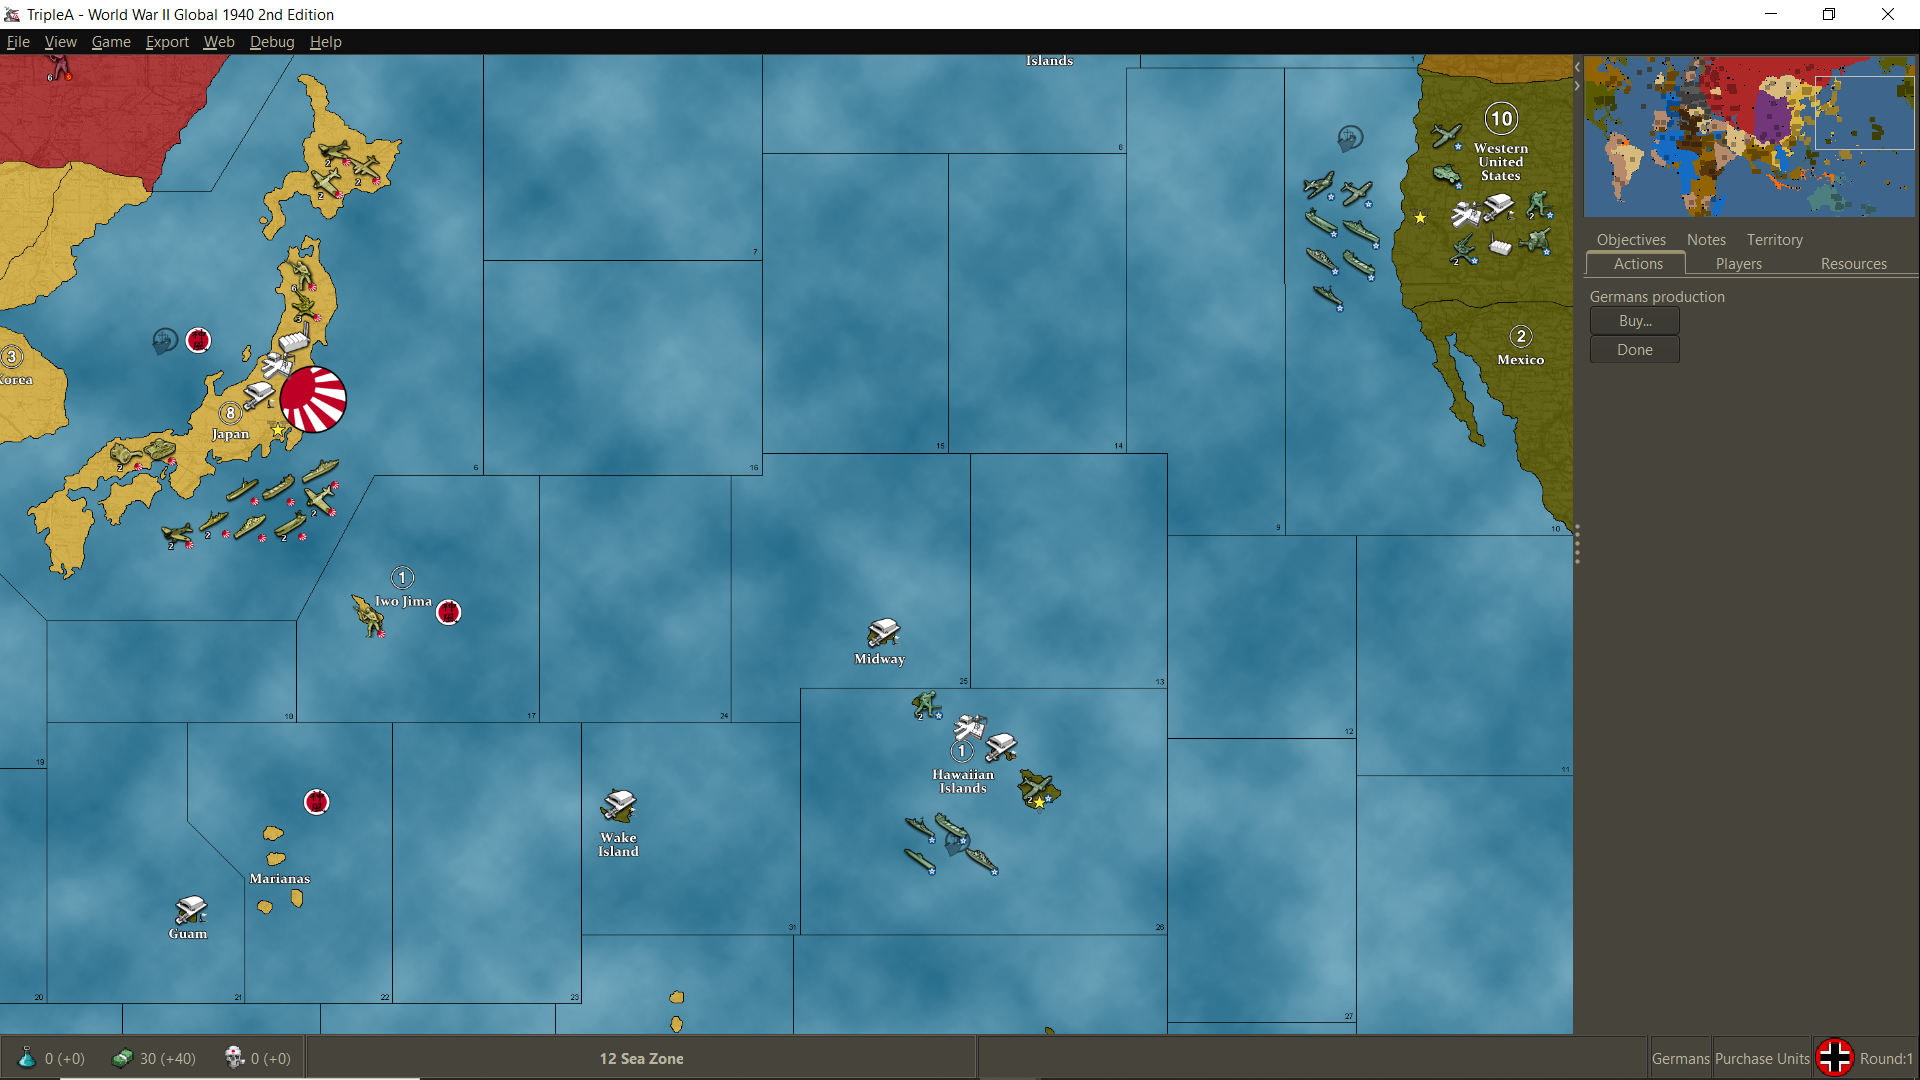The image size is (1920, 1080).
Task: Click the '12 Sea Zone' status text
Action: tap(642, 1059)
